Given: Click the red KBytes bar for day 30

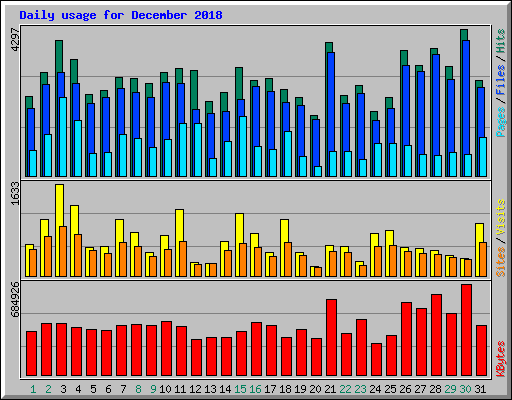Looking at the screenshot, I should coord(466,330).
